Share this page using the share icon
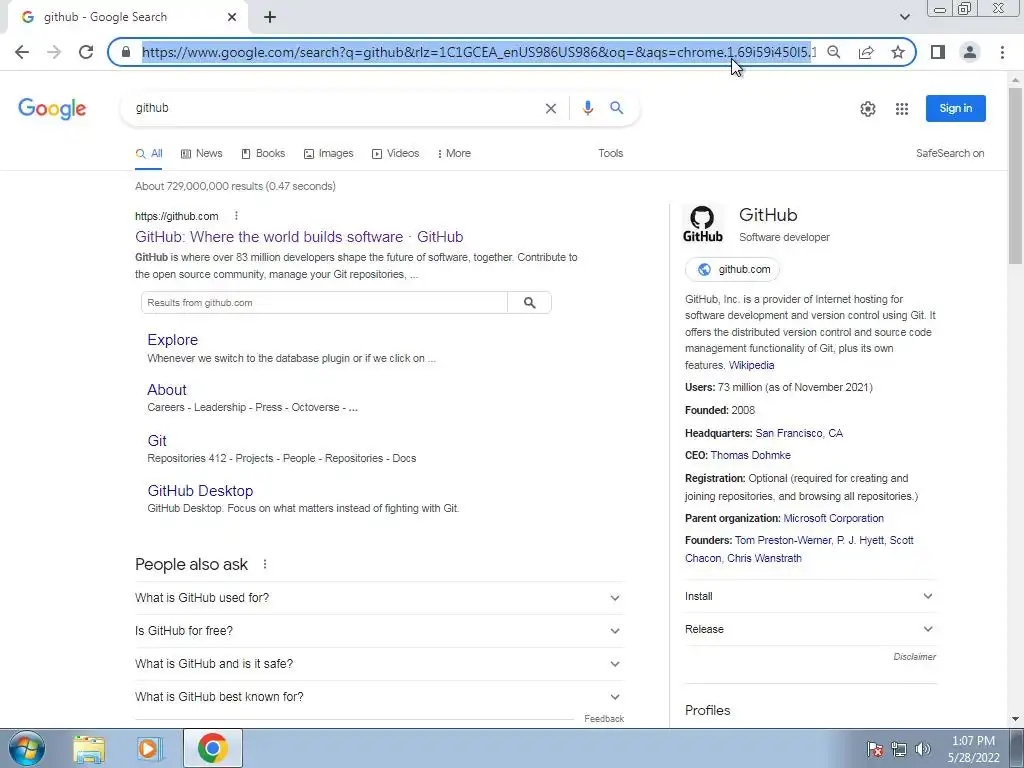The image size is (1024, 768). (866, 52)
